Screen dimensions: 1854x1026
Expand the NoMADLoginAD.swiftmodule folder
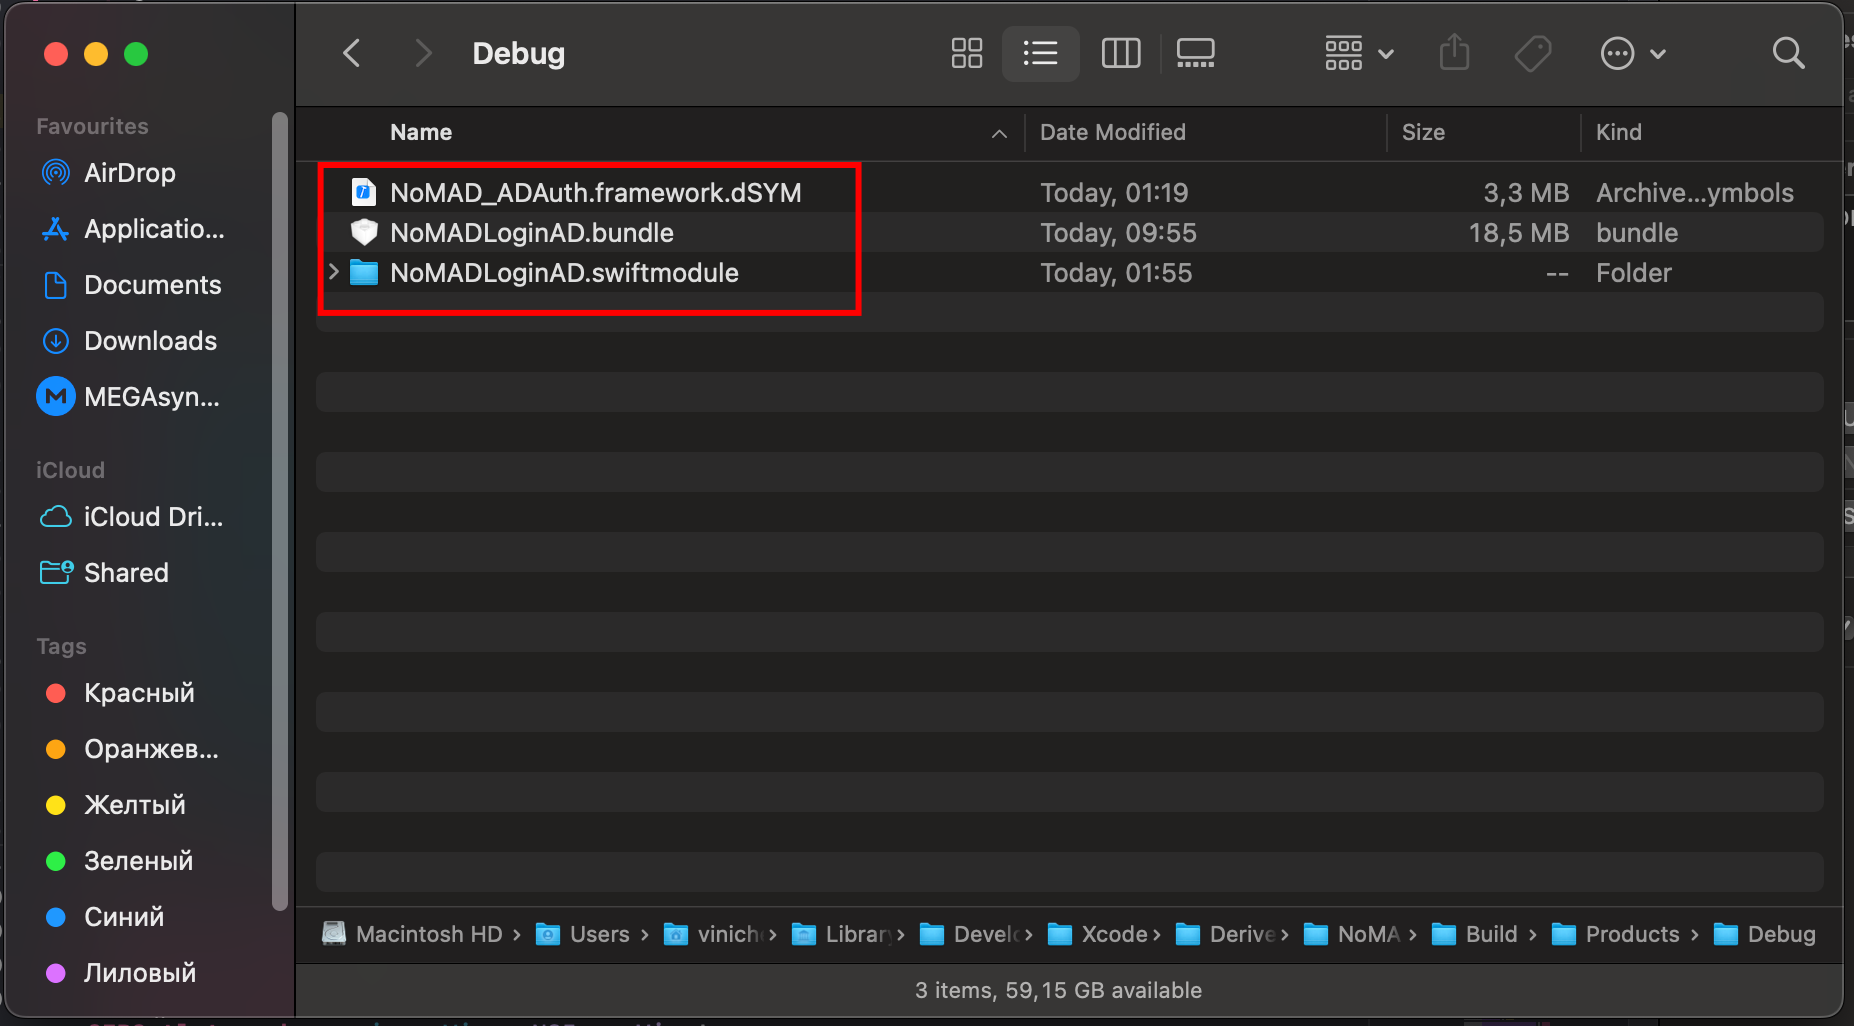334,272
